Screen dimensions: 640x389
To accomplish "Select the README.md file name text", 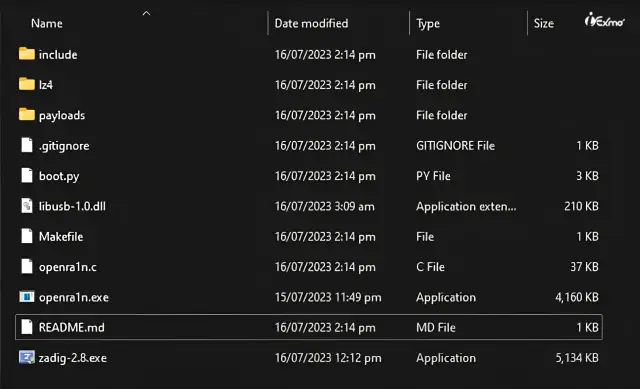I will tap(71, 327).
